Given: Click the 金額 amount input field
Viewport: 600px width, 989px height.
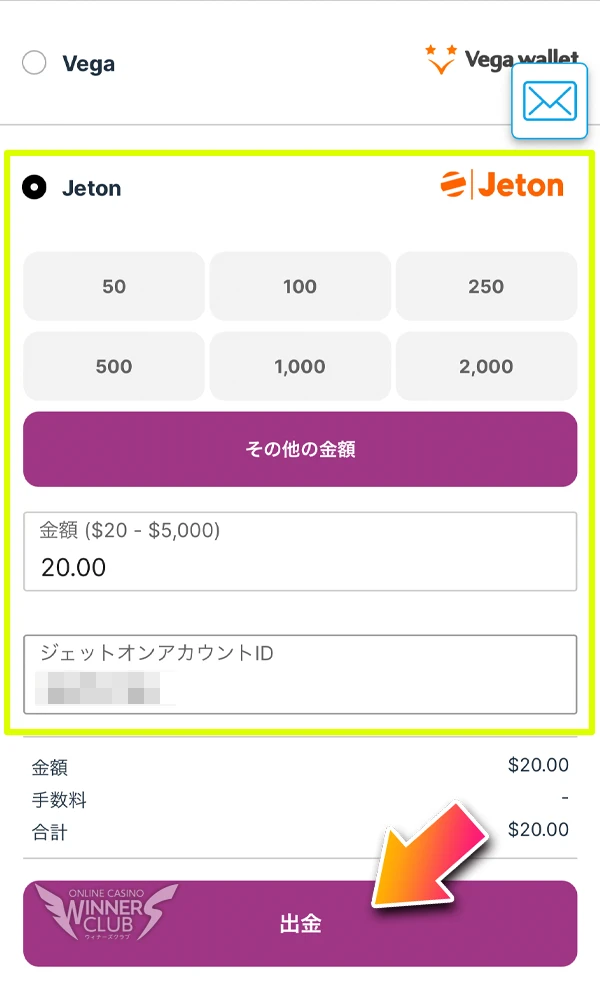Looking at the screenshot, I should click(x=300, y=551).
